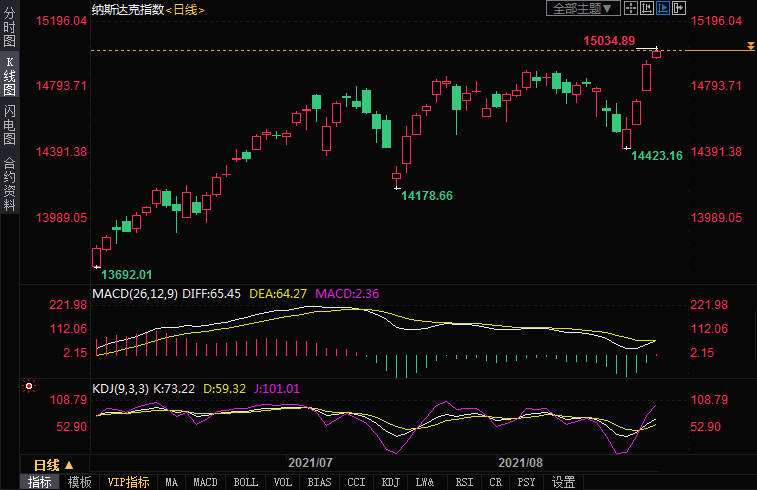This screenshot has width=757, height=490.
Task: Select the K线图 side tab
Action: pos(9,77)
